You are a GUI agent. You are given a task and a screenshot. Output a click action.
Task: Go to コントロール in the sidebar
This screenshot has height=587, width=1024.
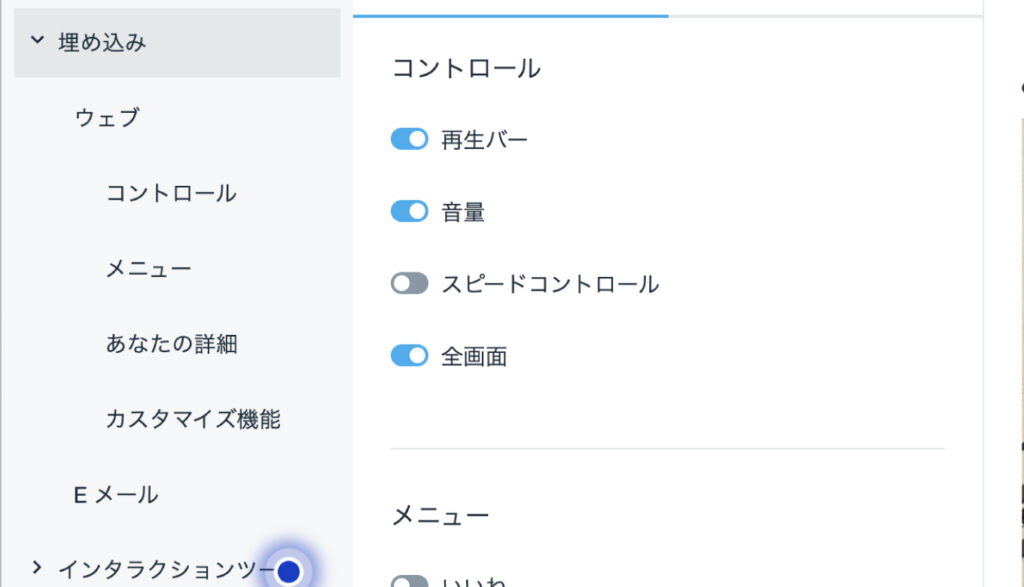point(171,193)
